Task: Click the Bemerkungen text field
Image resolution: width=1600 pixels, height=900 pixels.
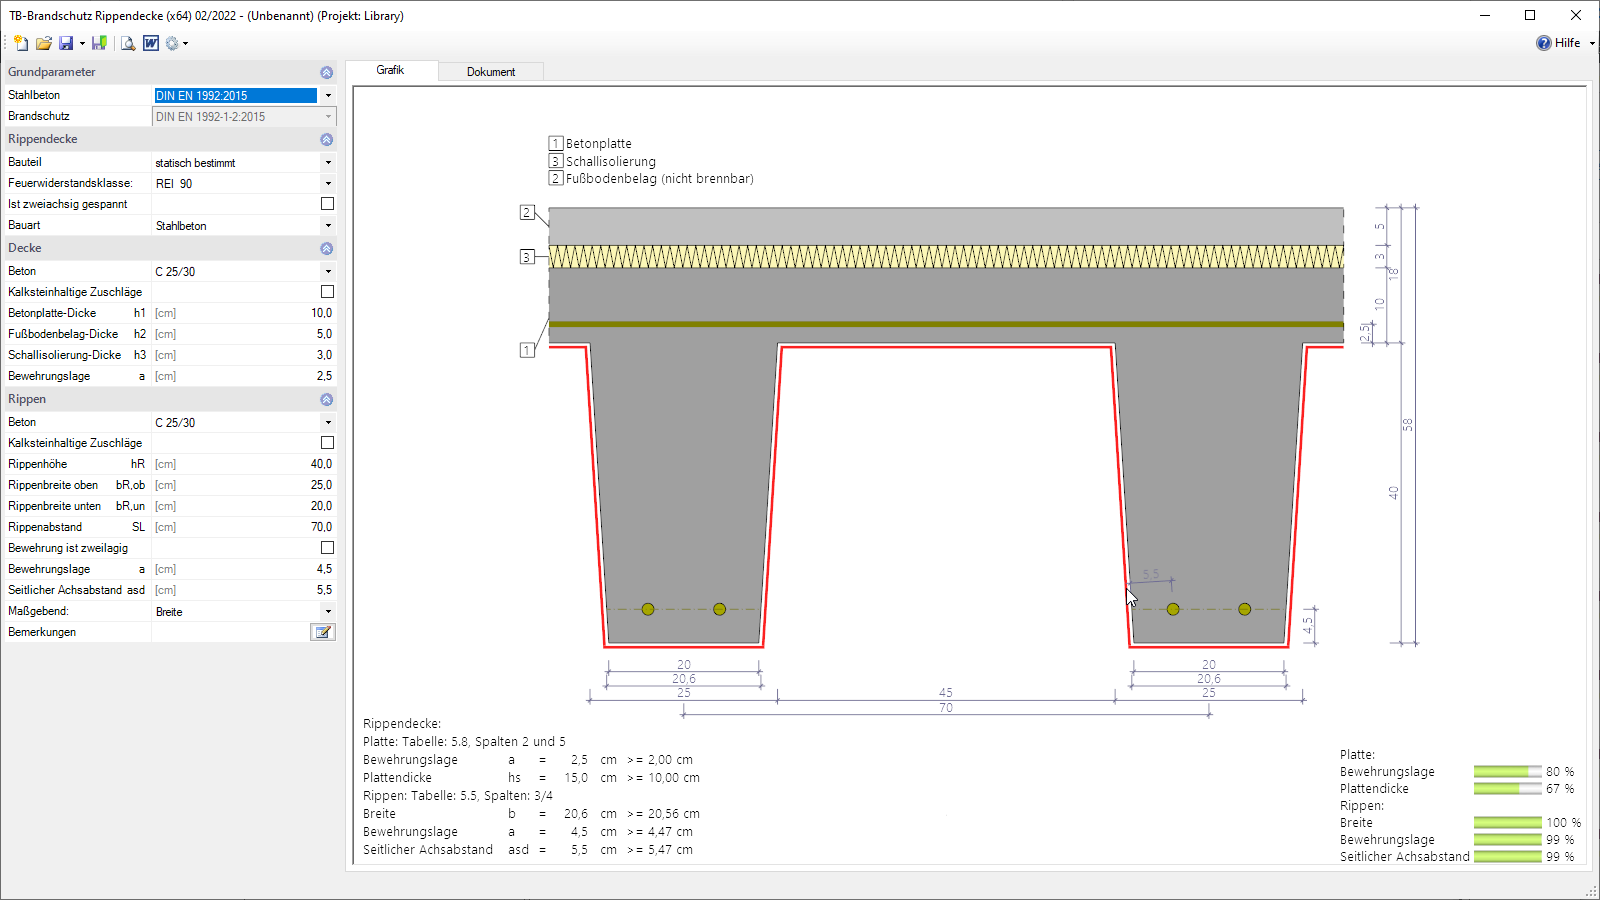Action: click(x=231, y=632)
